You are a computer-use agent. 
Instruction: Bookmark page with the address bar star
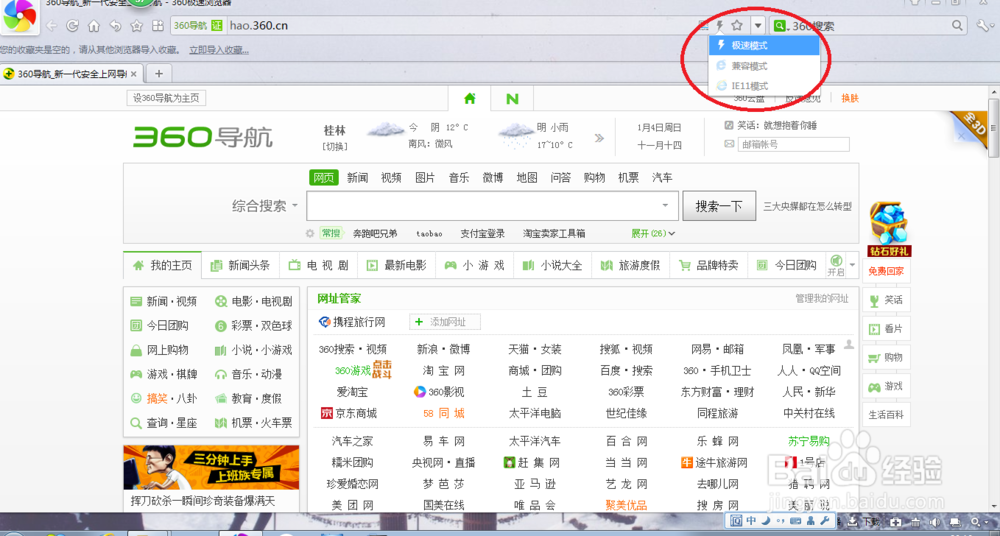(737, 26)
